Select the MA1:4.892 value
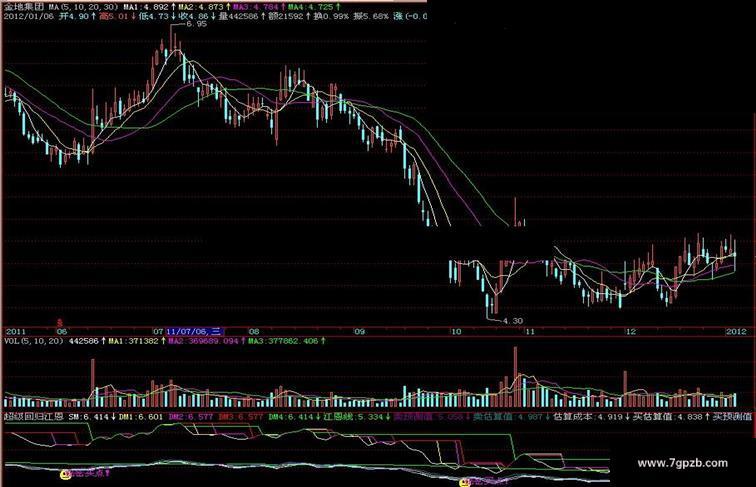 point(146,7)
